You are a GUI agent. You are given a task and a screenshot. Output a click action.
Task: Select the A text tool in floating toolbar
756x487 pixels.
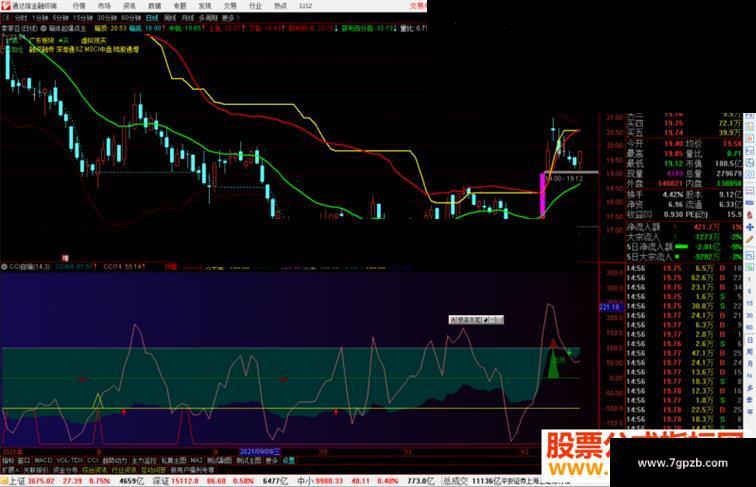pyautogui.click(x=453, y=320)
